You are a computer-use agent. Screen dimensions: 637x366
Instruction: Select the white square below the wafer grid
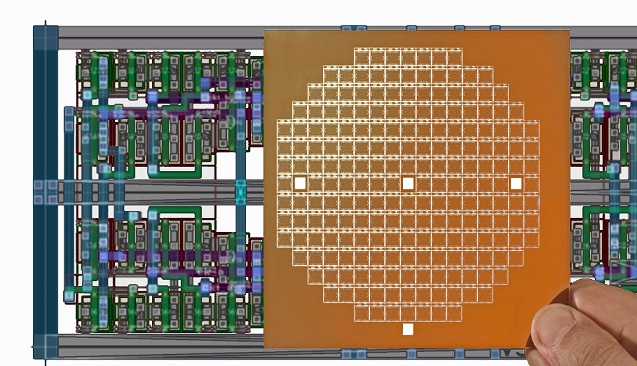pos(408,329)
